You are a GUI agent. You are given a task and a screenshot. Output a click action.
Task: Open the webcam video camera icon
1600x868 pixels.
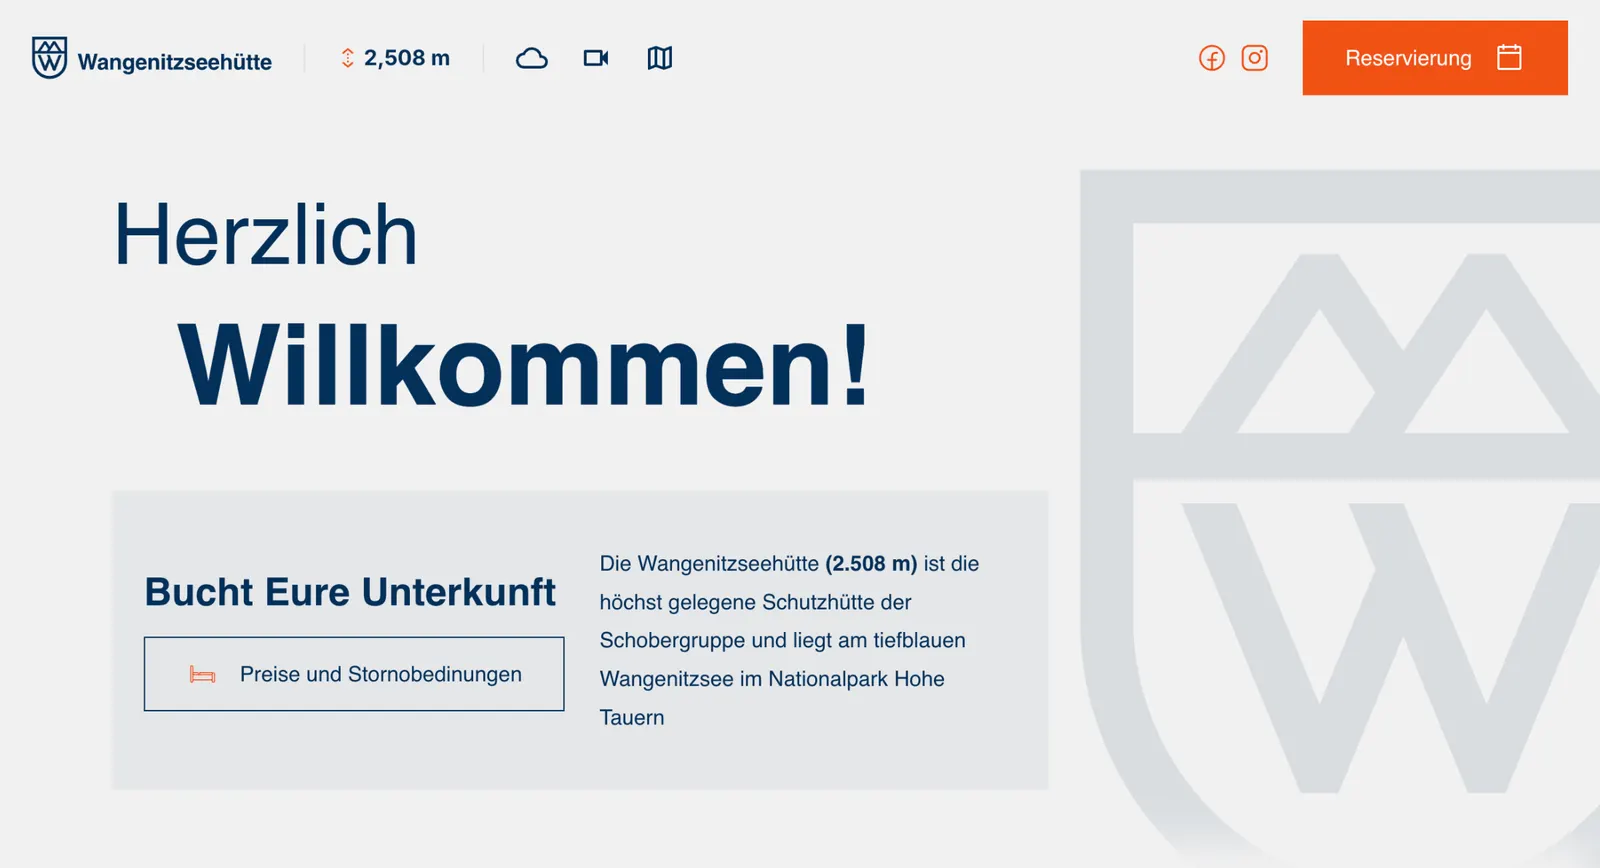point(596,58)
